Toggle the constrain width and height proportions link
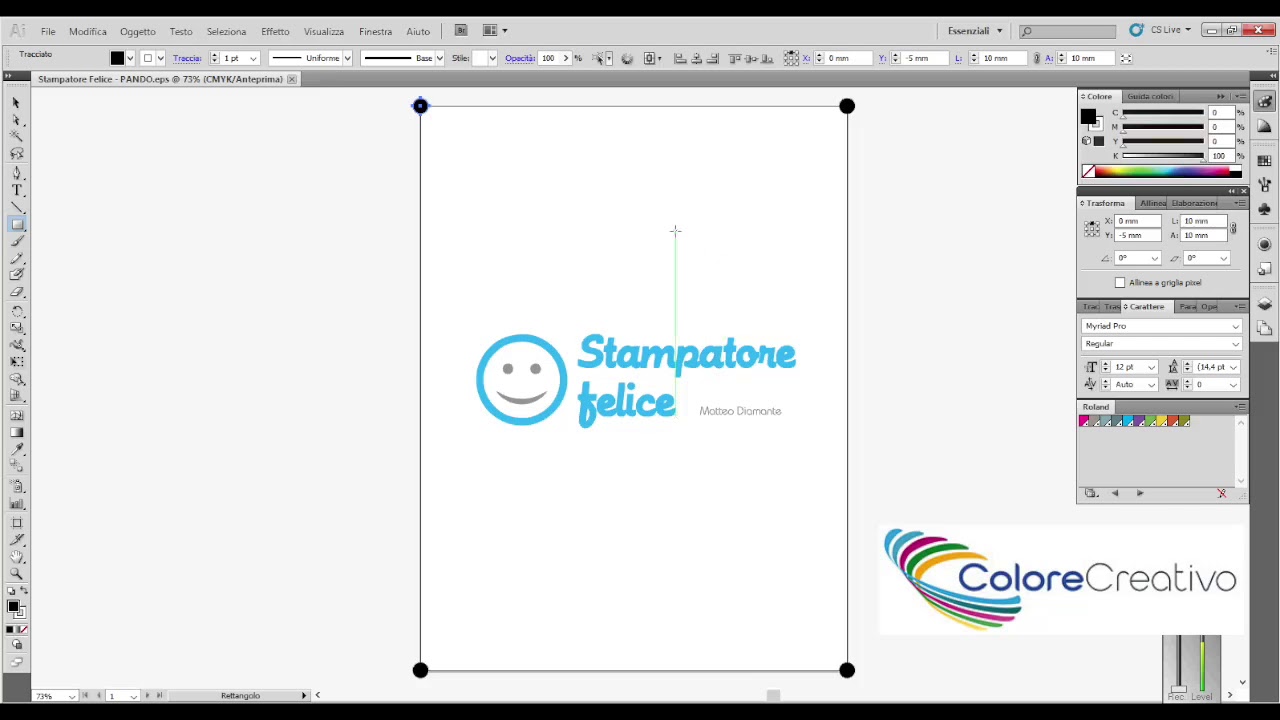1280x720 pixels. (x=1037, y=59)
